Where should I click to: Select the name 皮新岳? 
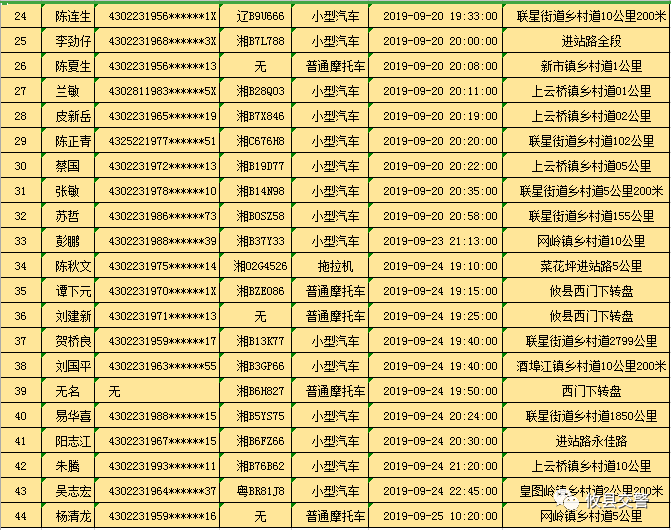[x=73, y=116]
